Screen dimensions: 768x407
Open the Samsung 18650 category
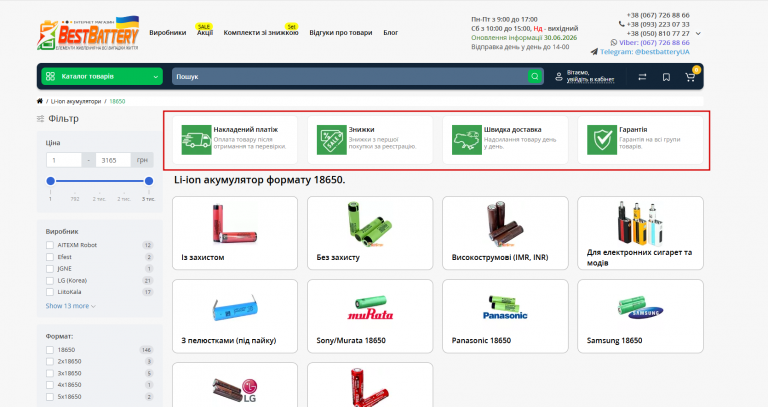pyautogui.click(x=640, y=316)
